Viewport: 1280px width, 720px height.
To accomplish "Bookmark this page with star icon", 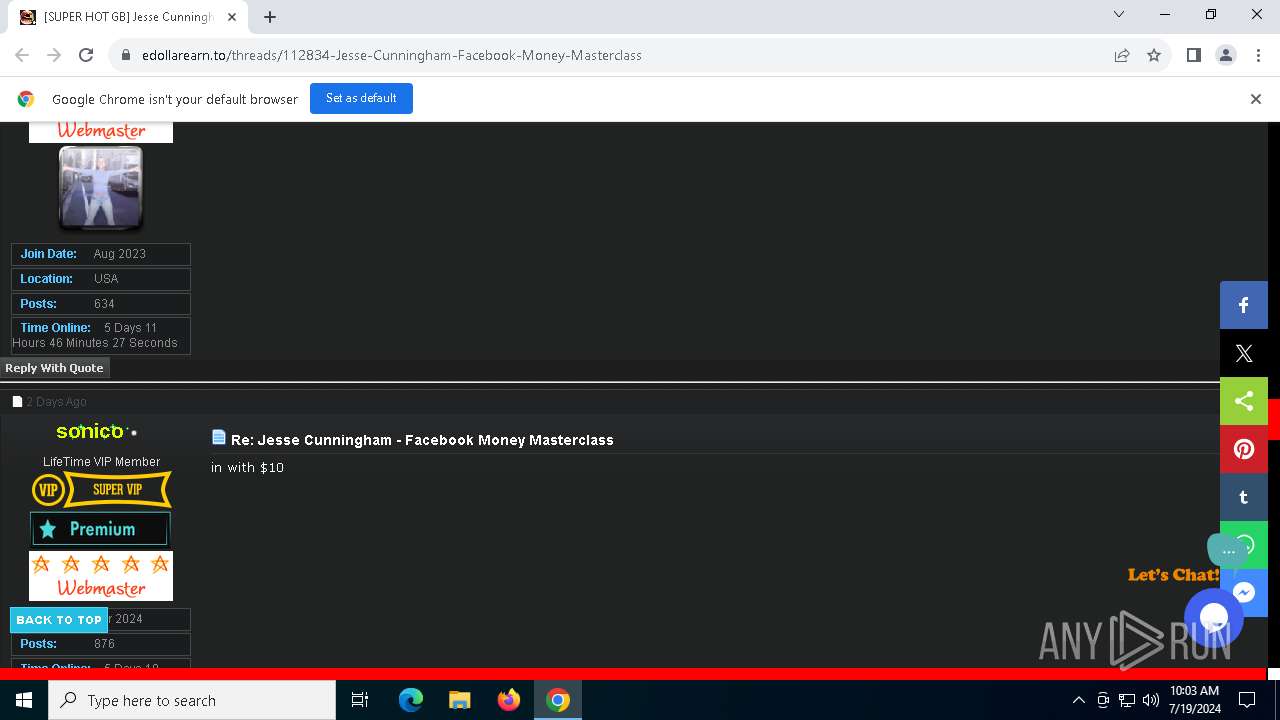I will (x=1154, y=55).
